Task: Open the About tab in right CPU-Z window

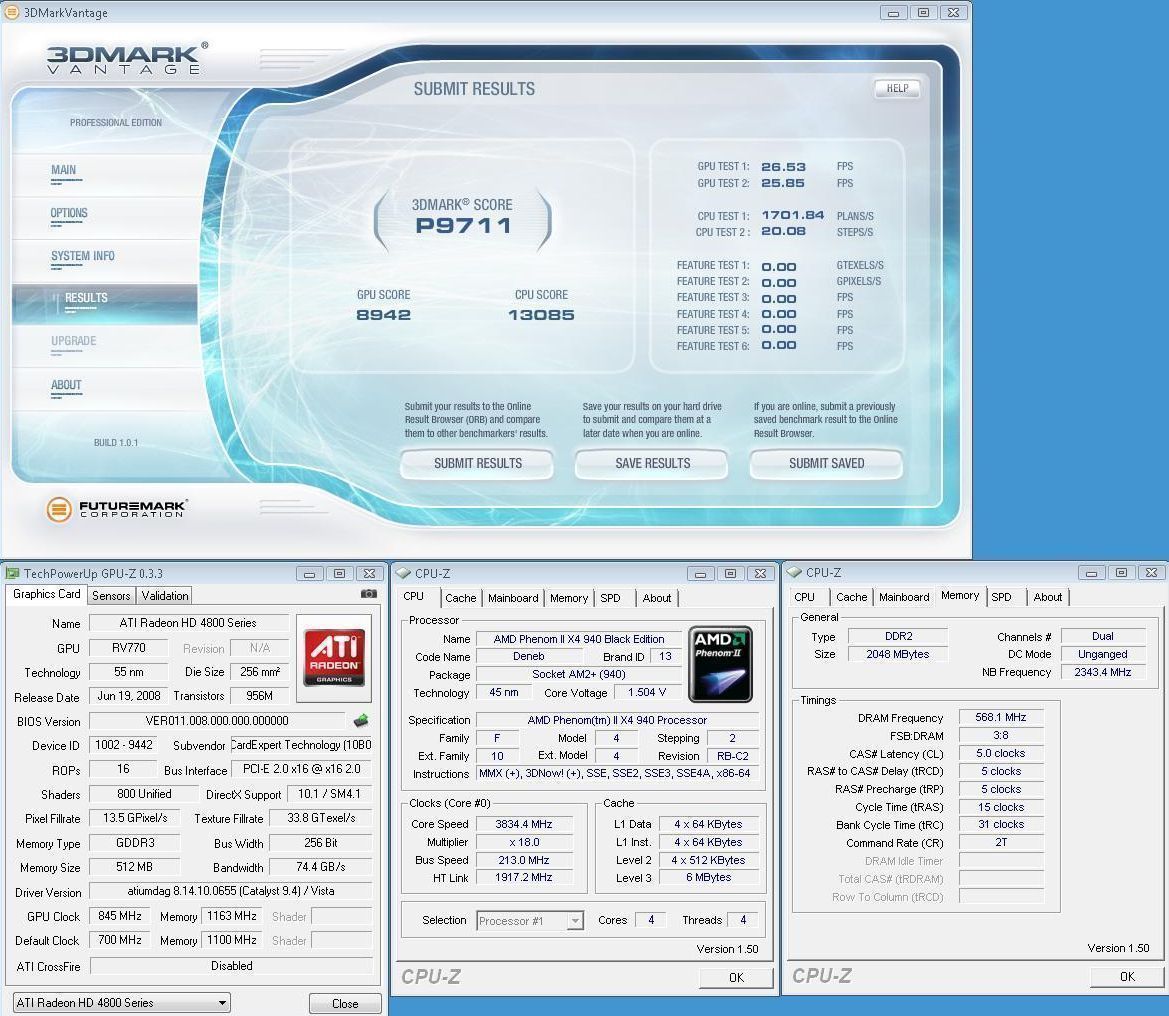Action: (1047, 597)
